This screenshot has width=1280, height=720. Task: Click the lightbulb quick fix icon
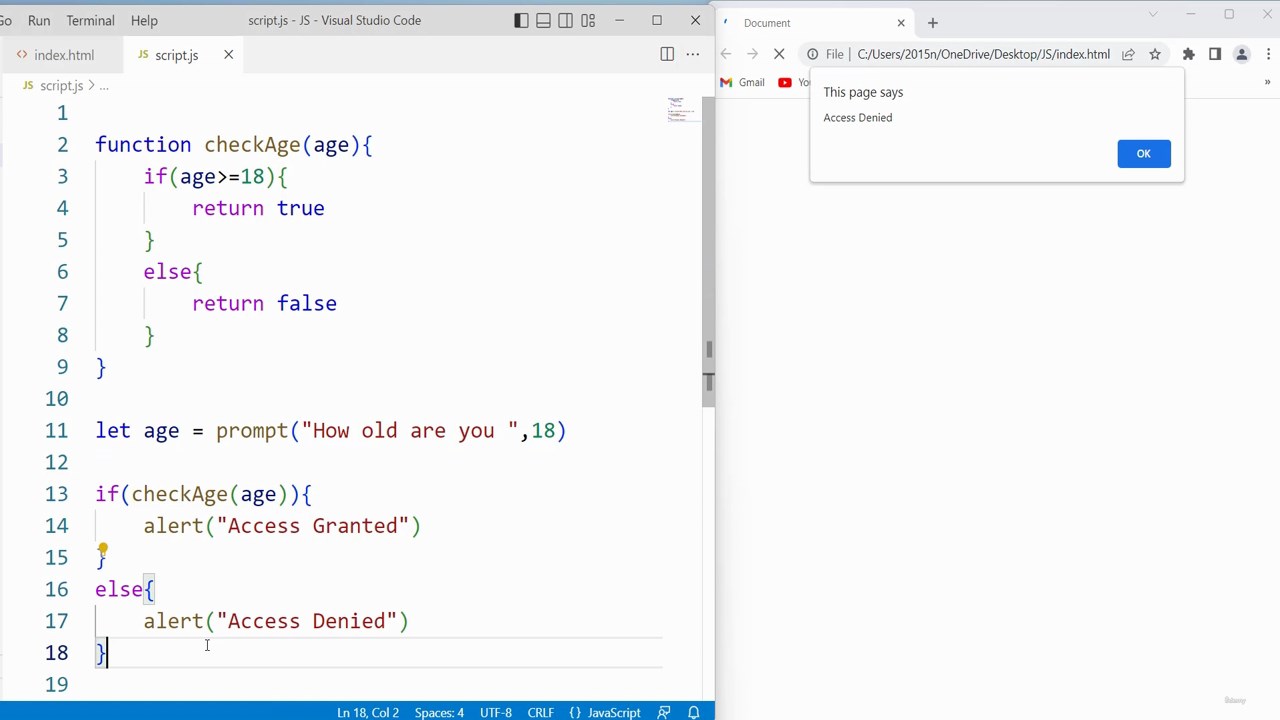[x=102, y=550]
